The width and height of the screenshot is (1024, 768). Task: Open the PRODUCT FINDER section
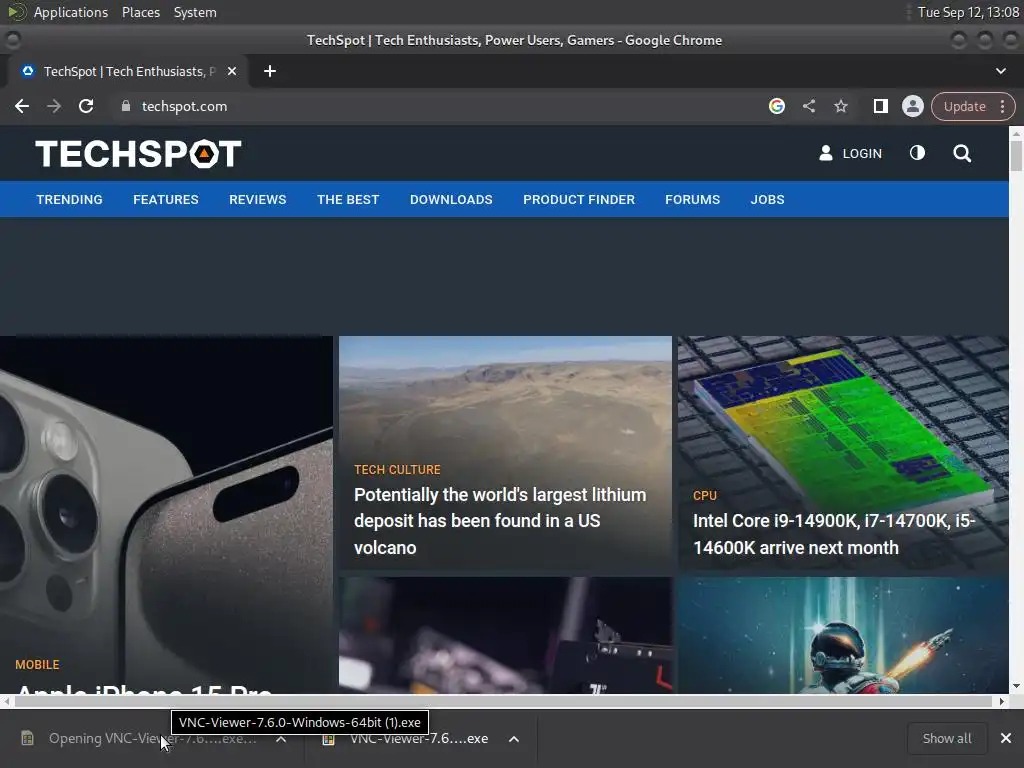pyautogui.click(x=579, y=200)
